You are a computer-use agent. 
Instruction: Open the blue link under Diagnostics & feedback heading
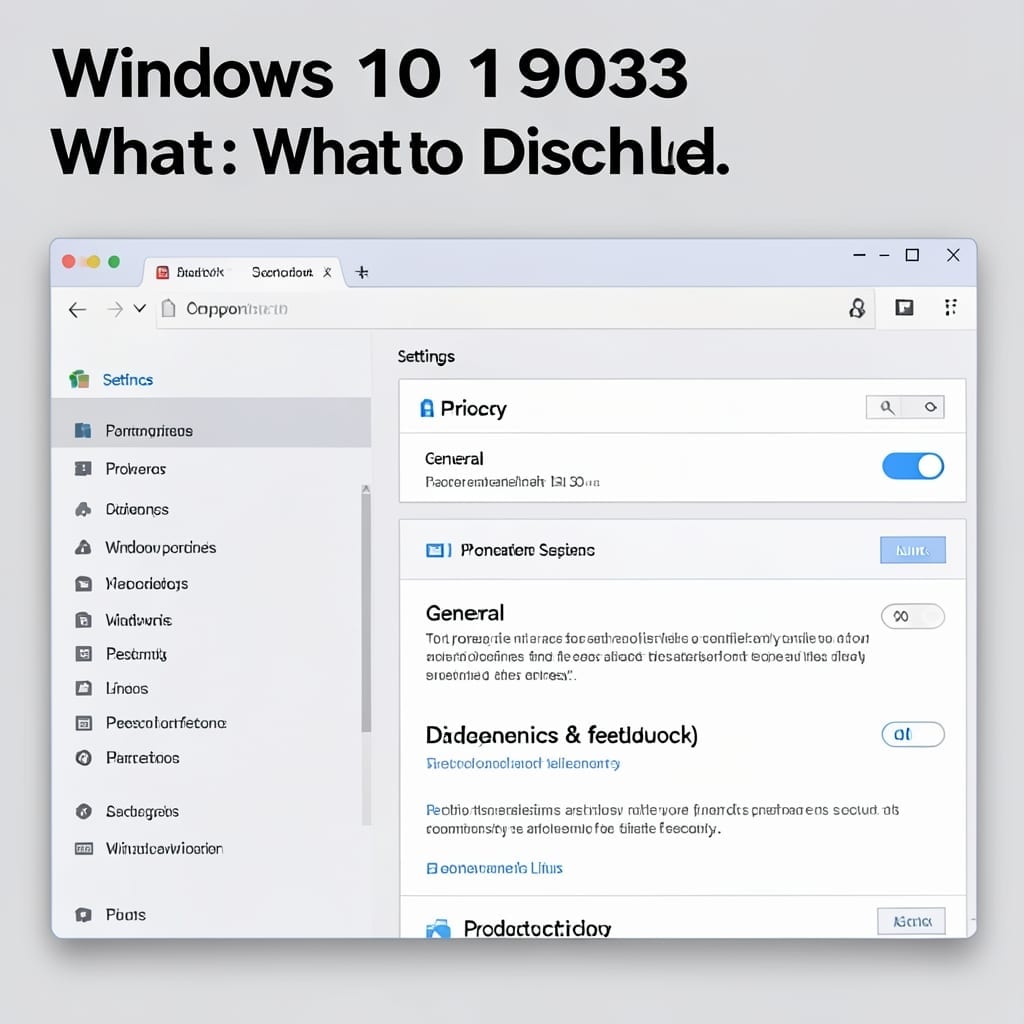[x=523, y=763]
